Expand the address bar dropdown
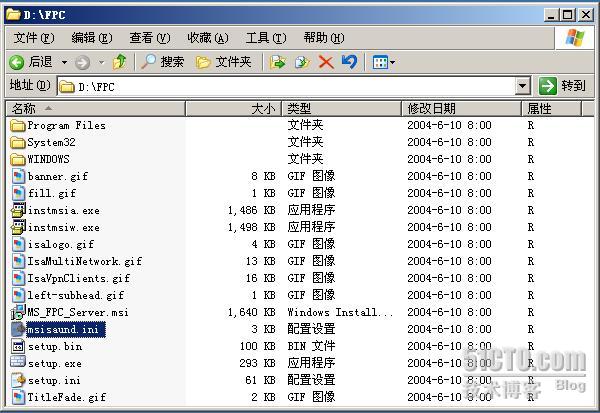The width and height of the screenshot is (600, 413). [x=523, y=86]
